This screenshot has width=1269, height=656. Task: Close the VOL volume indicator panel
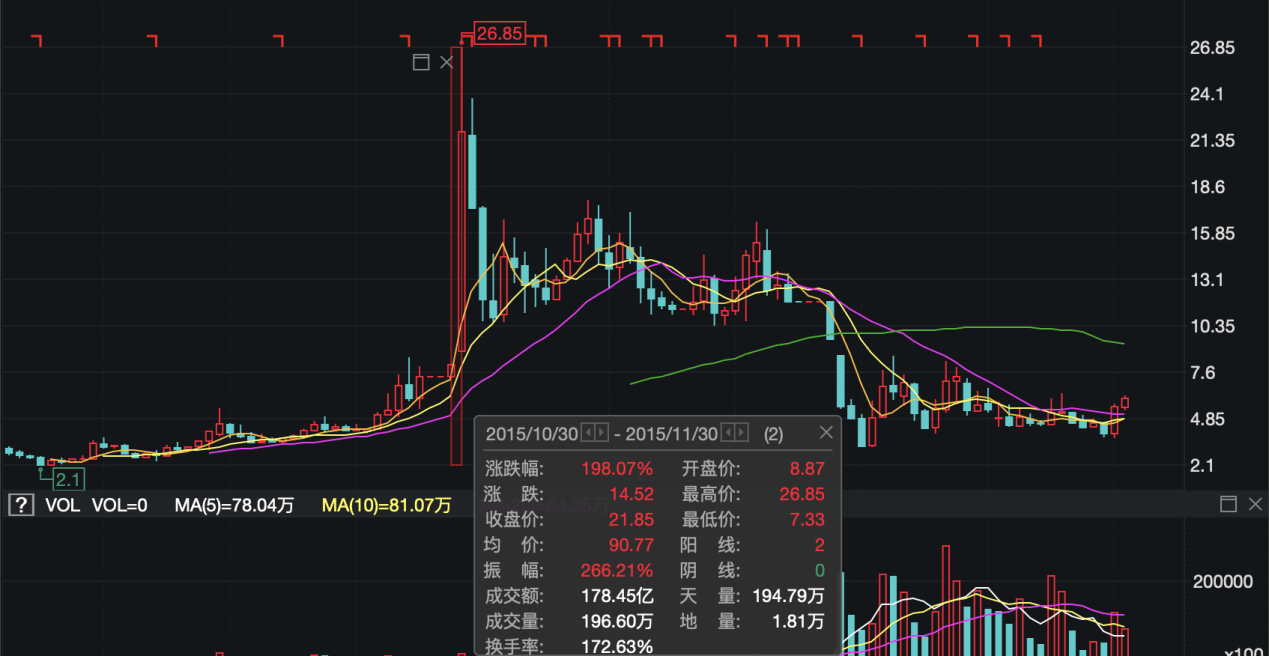(x=1254, y=504)
